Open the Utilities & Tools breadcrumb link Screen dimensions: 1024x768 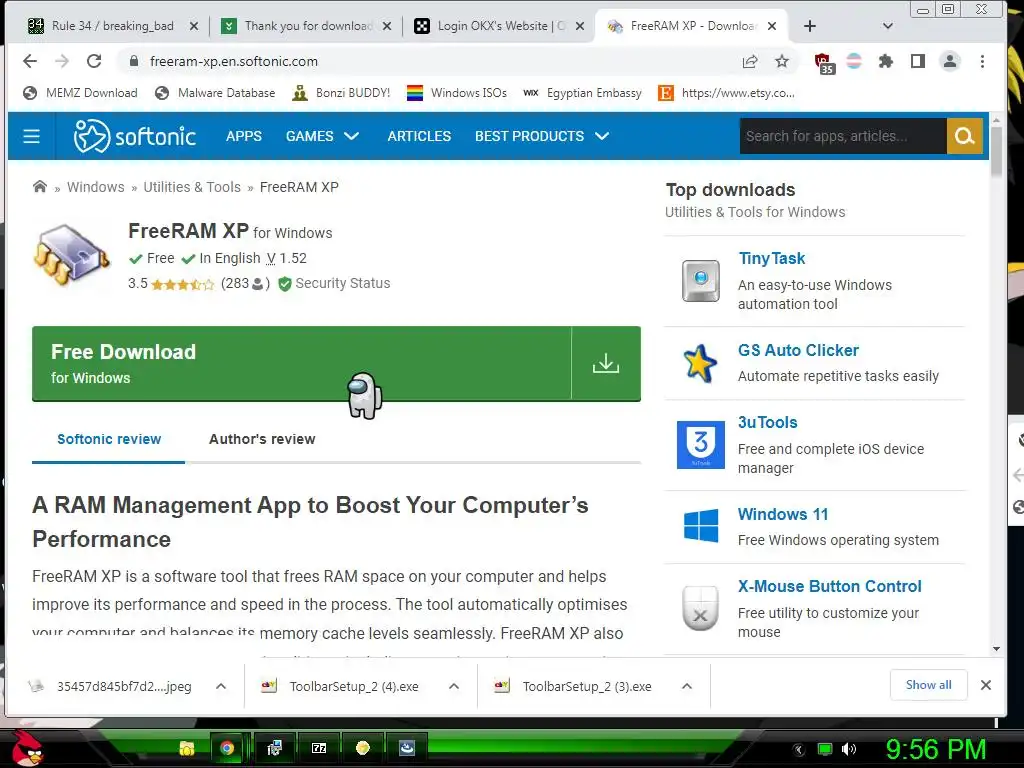pyautogui.click(x=192, y=187)
